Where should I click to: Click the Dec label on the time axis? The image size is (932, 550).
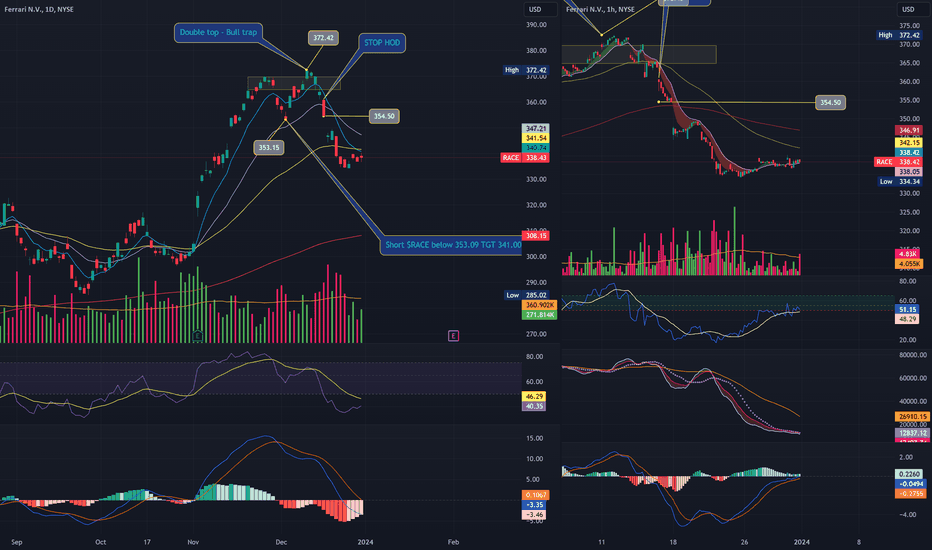pyautogui.click(x=281, y=542)
